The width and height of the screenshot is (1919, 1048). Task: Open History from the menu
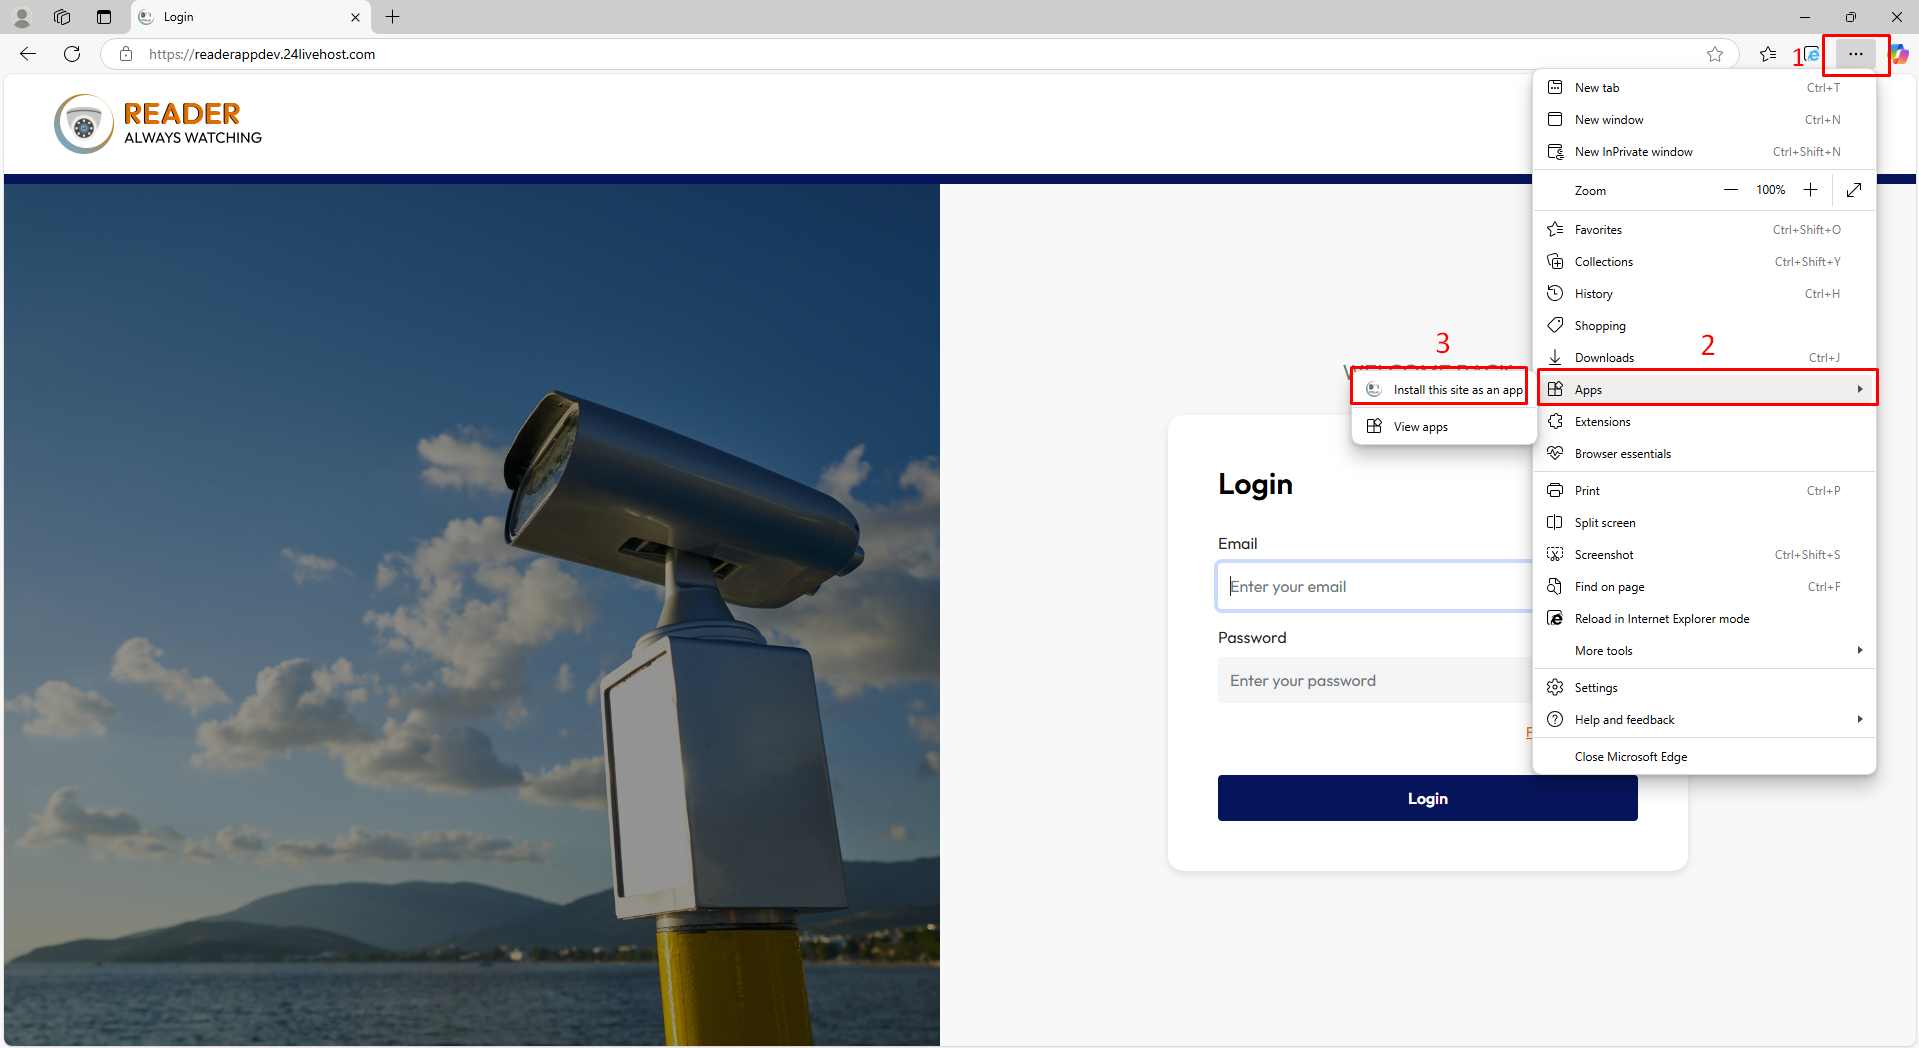point(1704,294)
